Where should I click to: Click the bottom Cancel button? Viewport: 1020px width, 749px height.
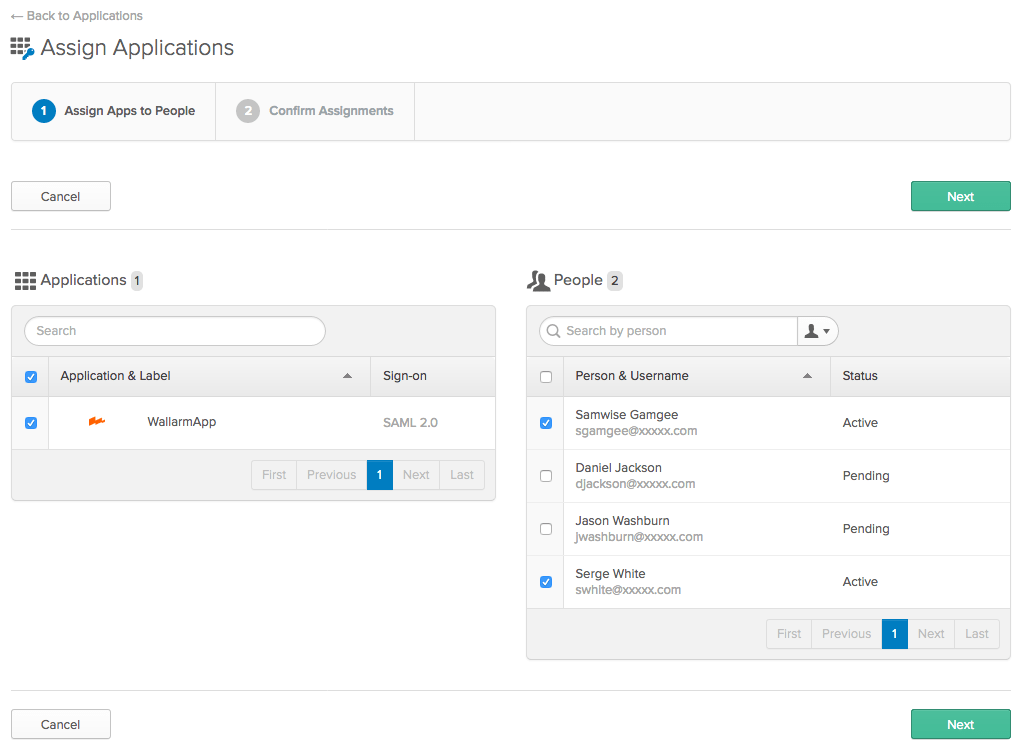click(61, 724)
